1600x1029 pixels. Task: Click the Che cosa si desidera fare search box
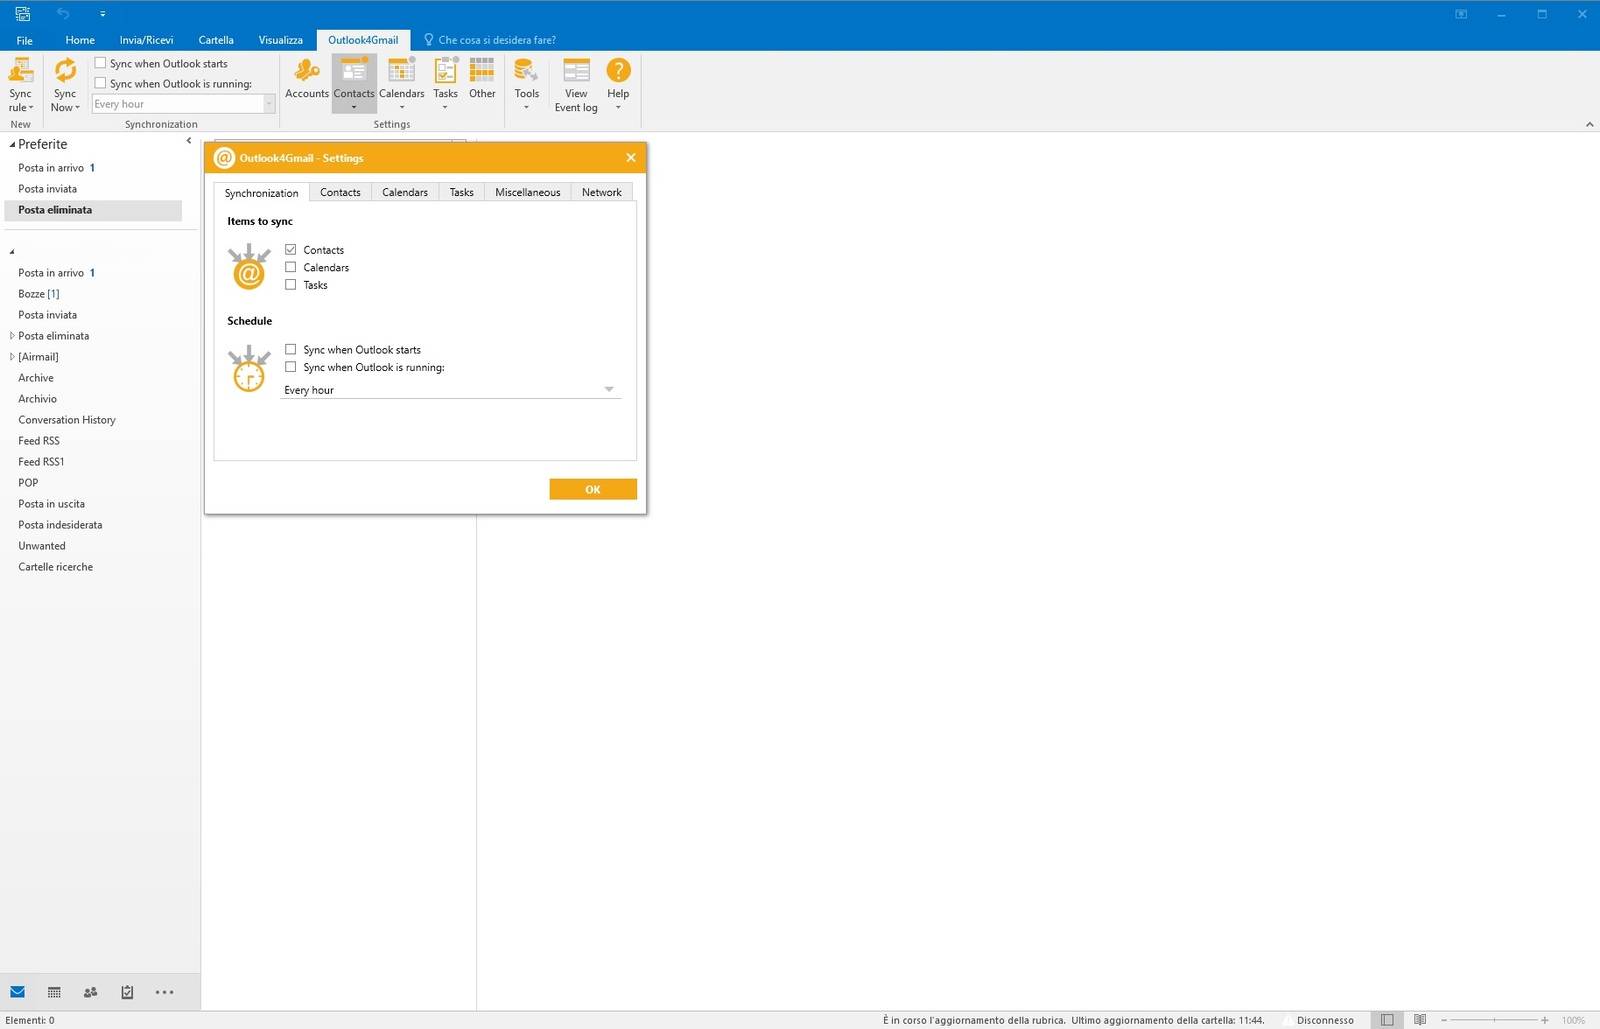tap(490, 40)
